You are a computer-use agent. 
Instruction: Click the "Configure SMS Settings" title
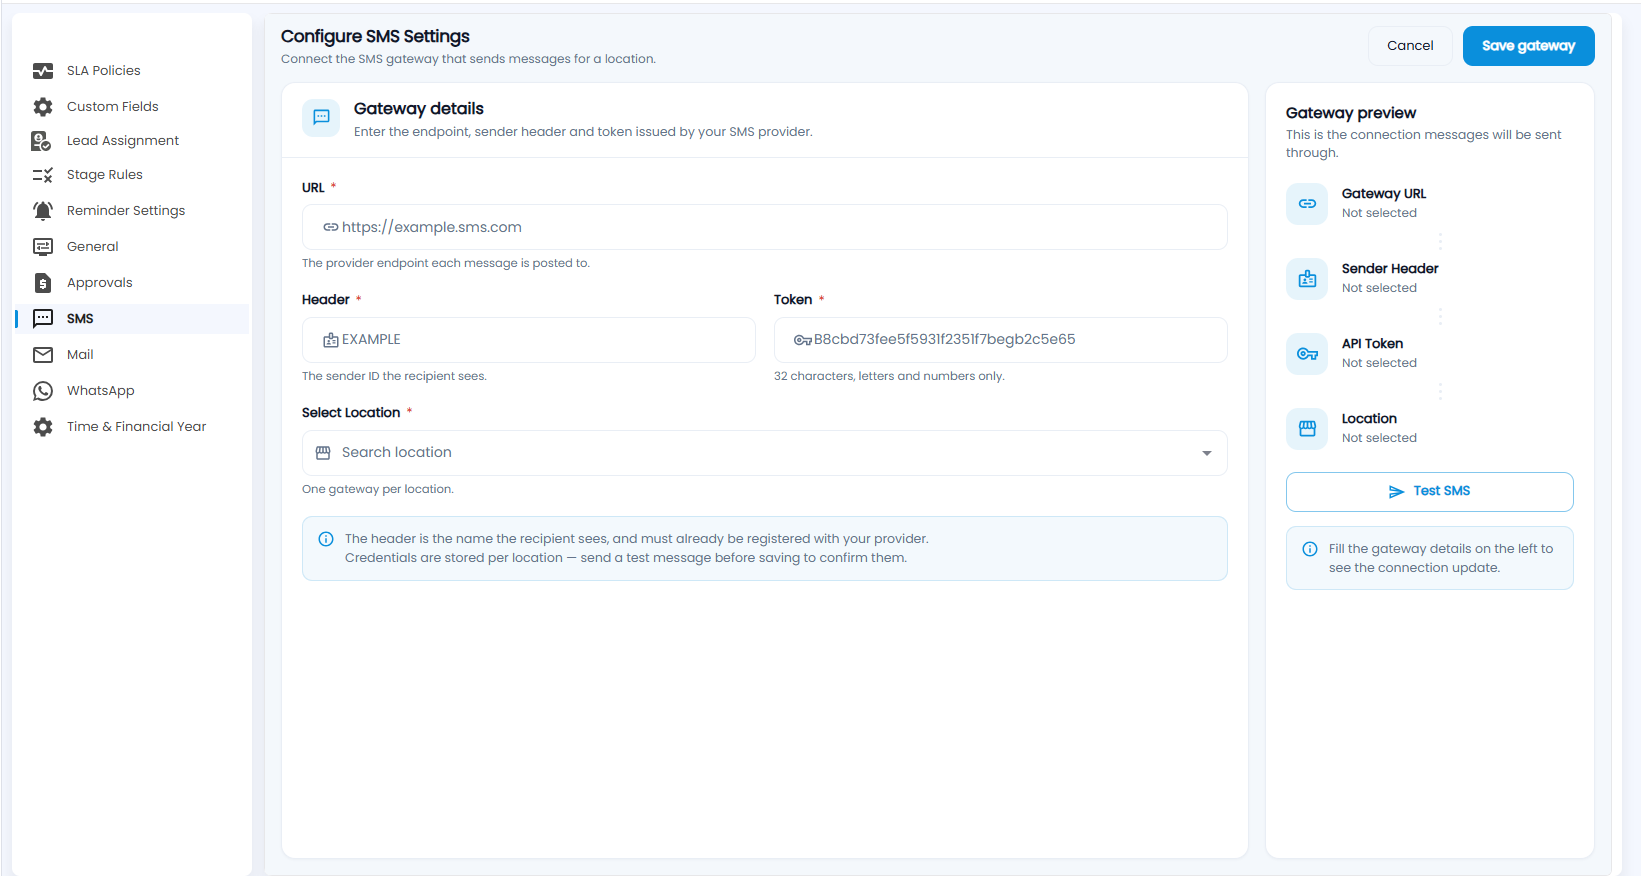[x=375, y=36]
